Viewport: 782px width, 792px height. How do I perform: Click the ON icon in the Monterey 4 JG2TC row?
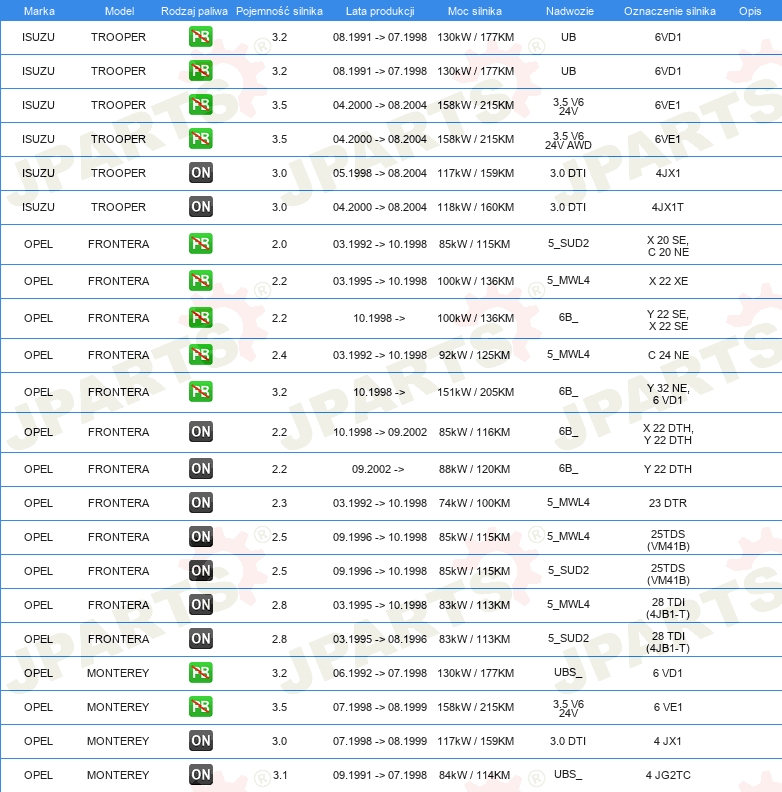tap(201, 774)
